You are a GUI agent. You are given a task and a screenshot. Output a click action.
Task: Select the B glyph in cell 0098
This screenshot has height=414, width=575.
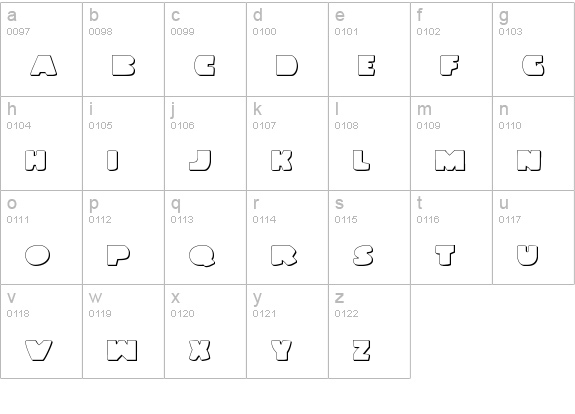pos(124,66)
